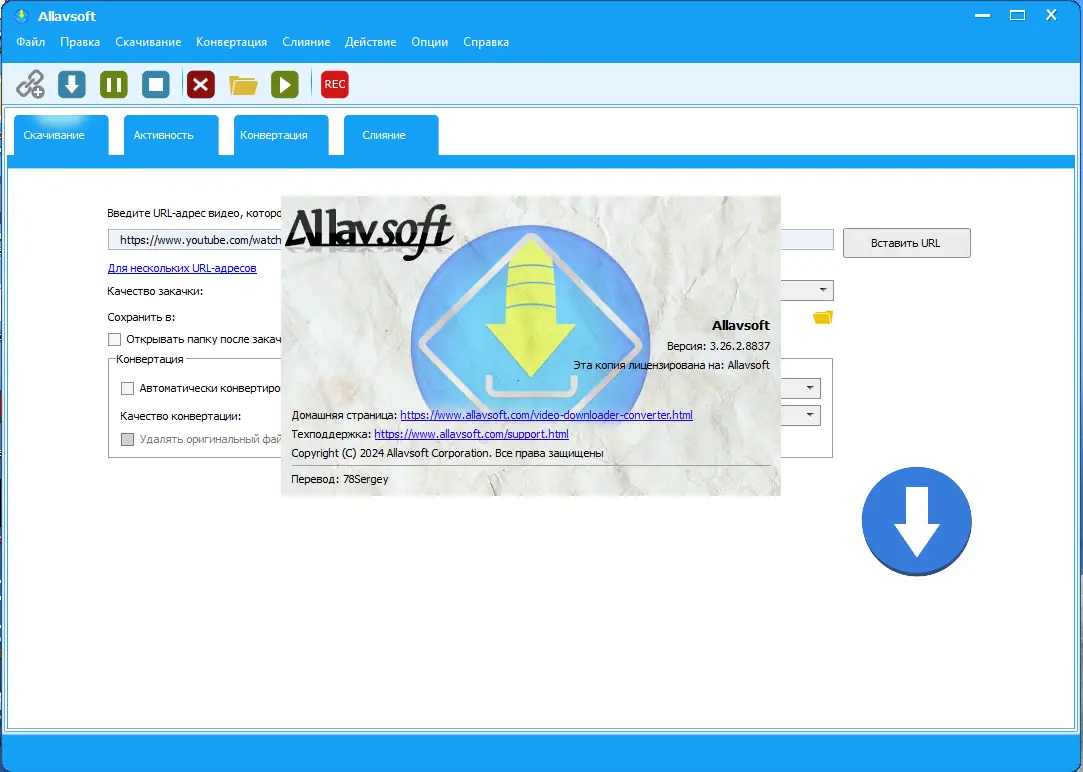The image size is (1083, 772).
Task: Expand the 'Качество конвертации' dropdown
Action: click(809, 415)
